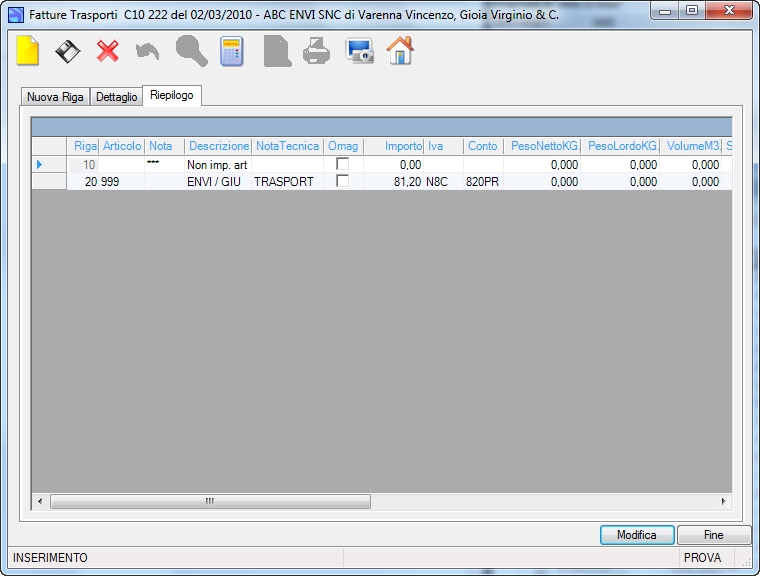Toggle the Omag checkbox on row 20

[343, 181]
